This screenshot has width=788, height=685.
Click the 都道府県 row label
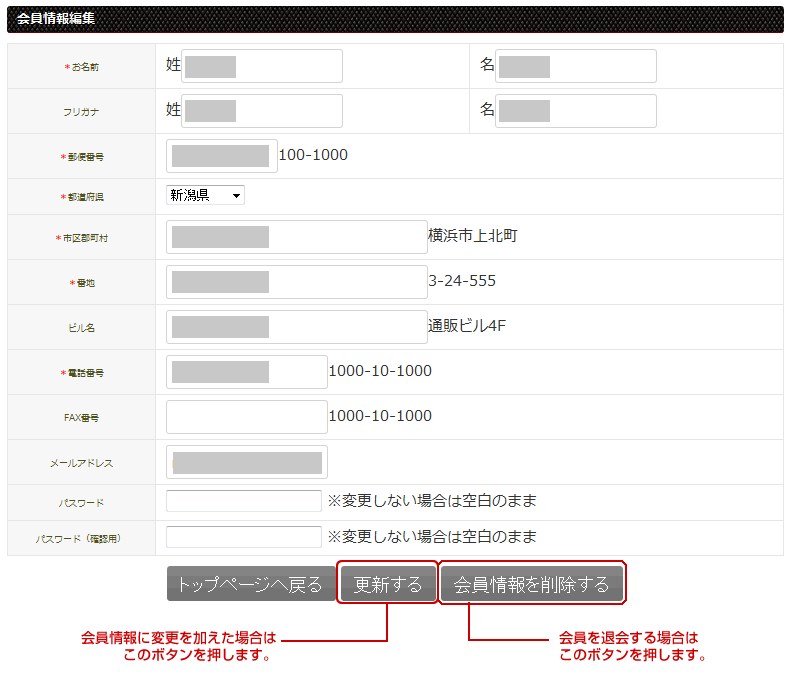pos(81,197)
